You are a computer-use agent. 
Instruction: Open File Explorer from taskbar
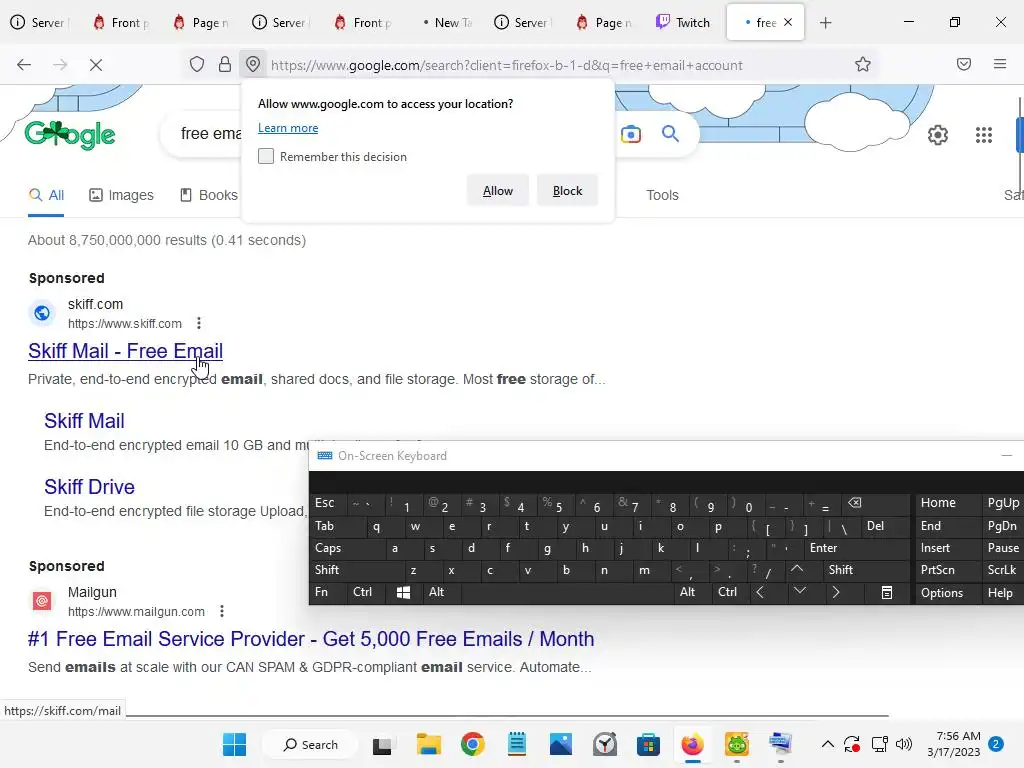(x=429, y=744)
